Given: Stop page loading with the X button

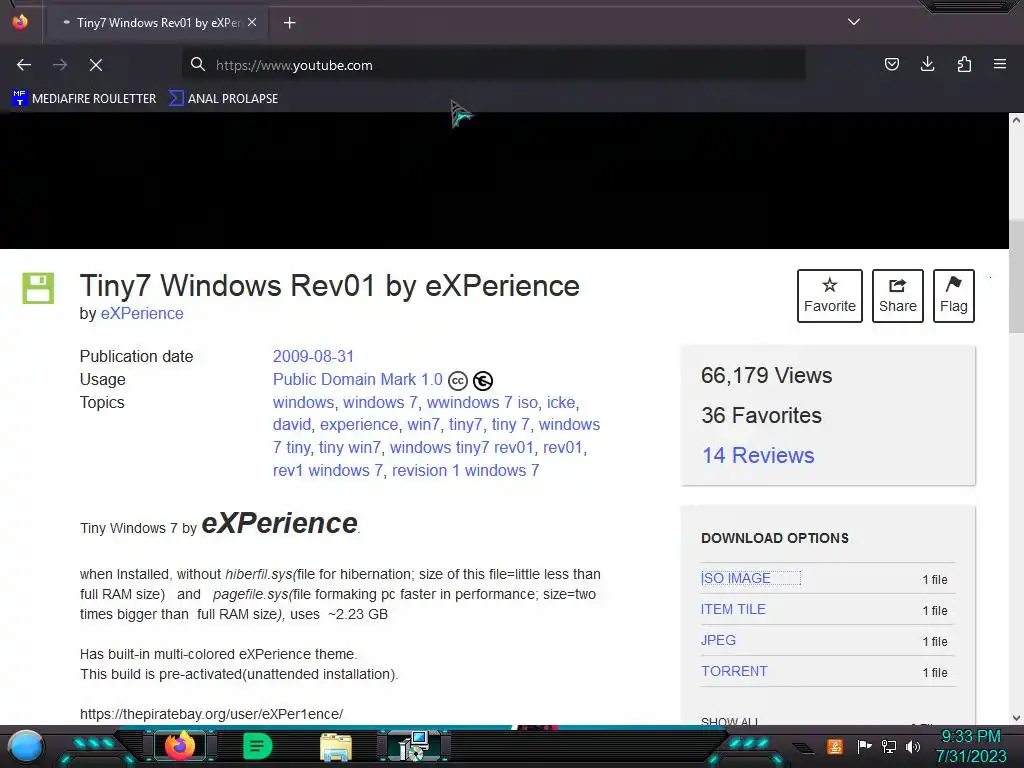Looking at the screenshot, I should coord(95,65).
